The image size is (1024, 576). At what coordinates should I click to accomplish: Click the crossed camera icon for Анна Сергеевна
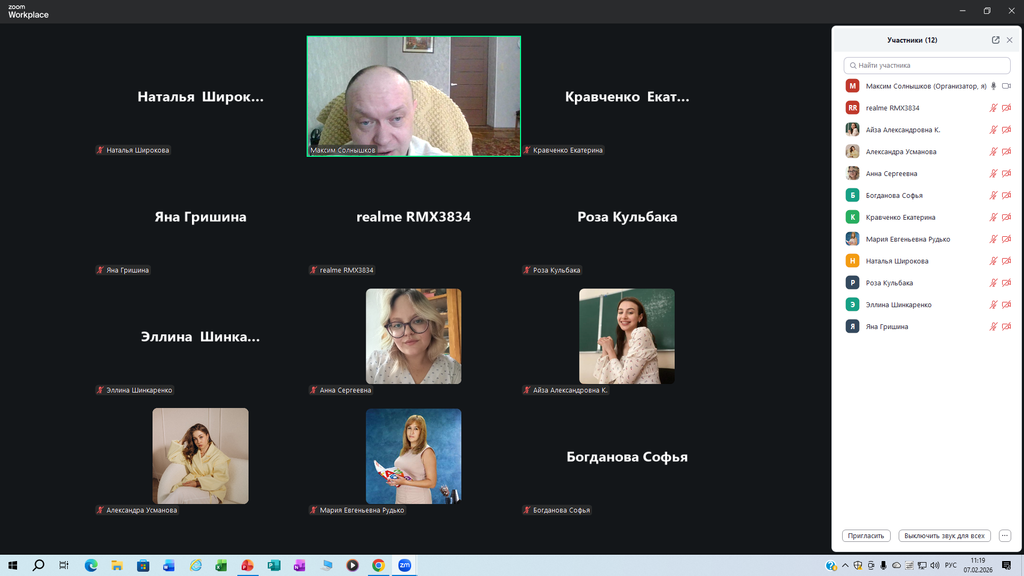point(1007,174)
